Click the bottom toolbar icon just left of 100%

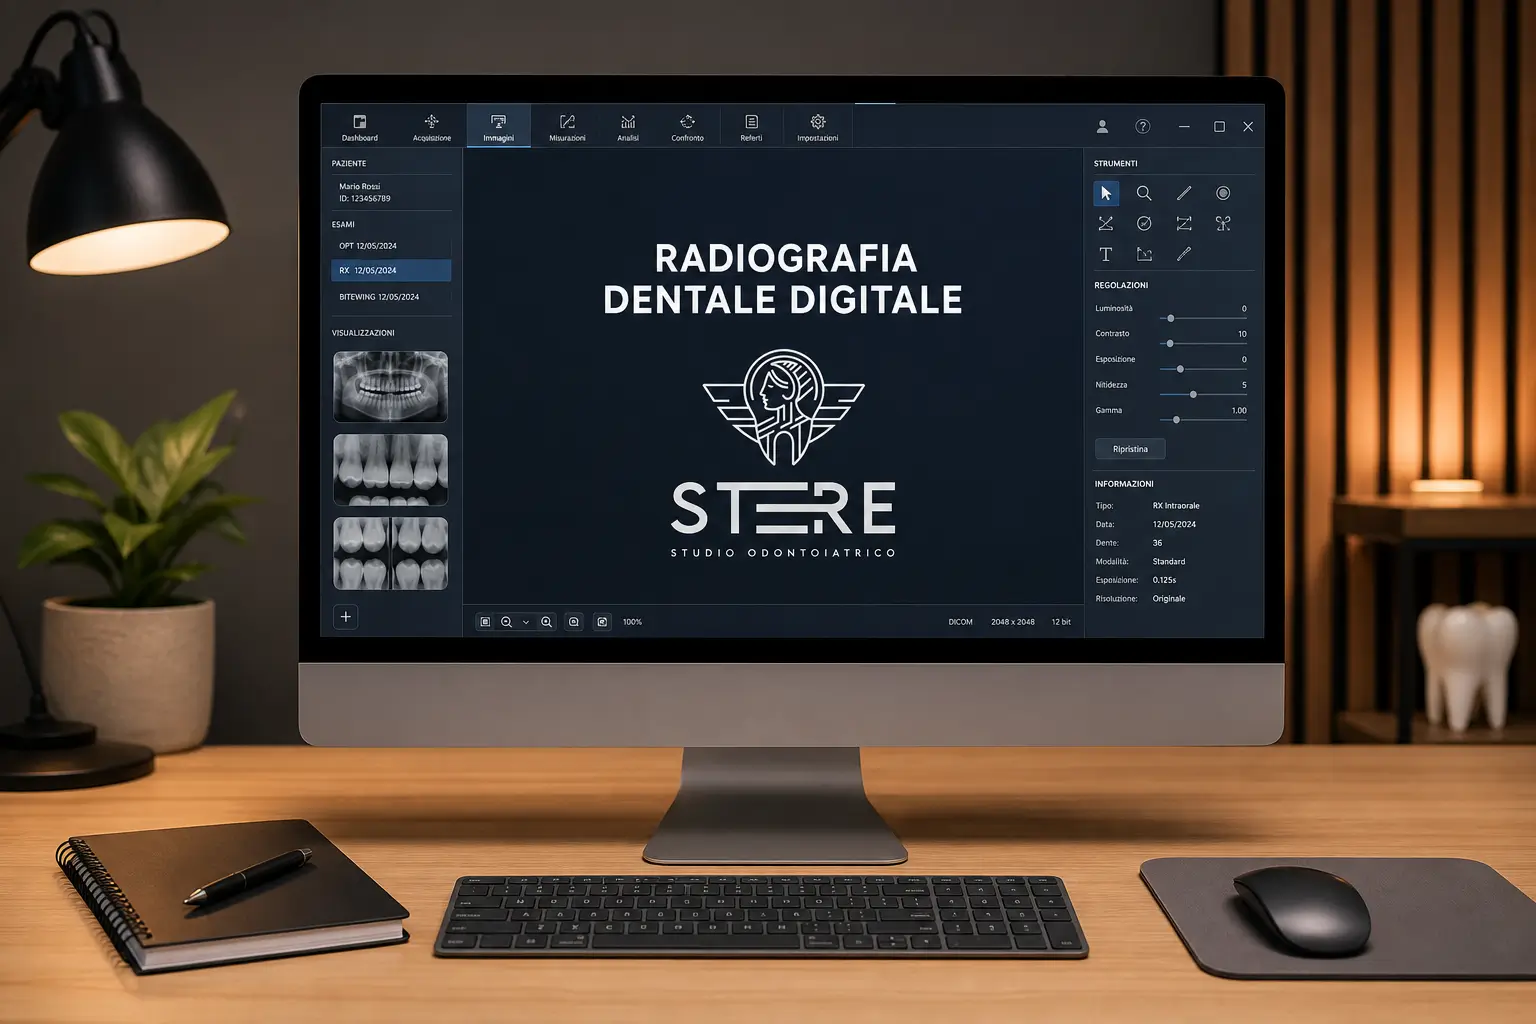(602, 622)
